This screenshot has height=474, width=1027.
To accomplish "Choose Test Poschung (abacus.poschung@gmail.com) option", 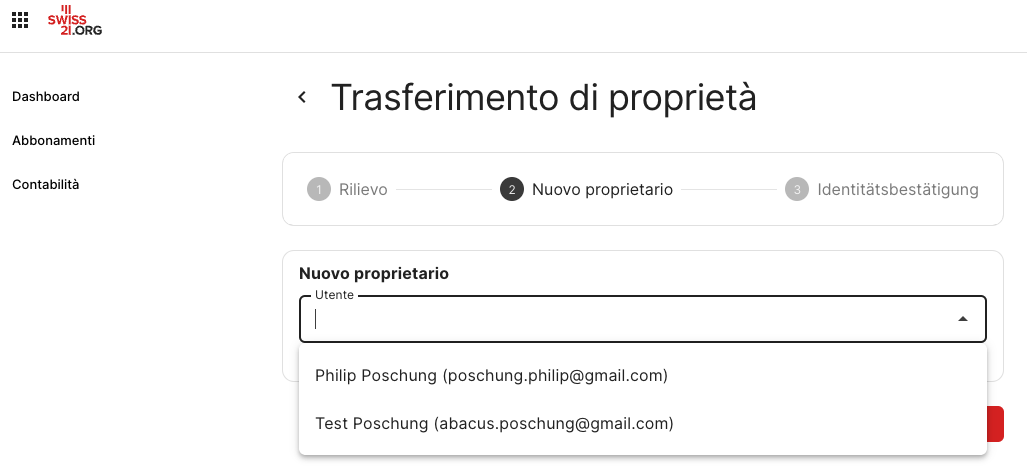I will 494,423.
